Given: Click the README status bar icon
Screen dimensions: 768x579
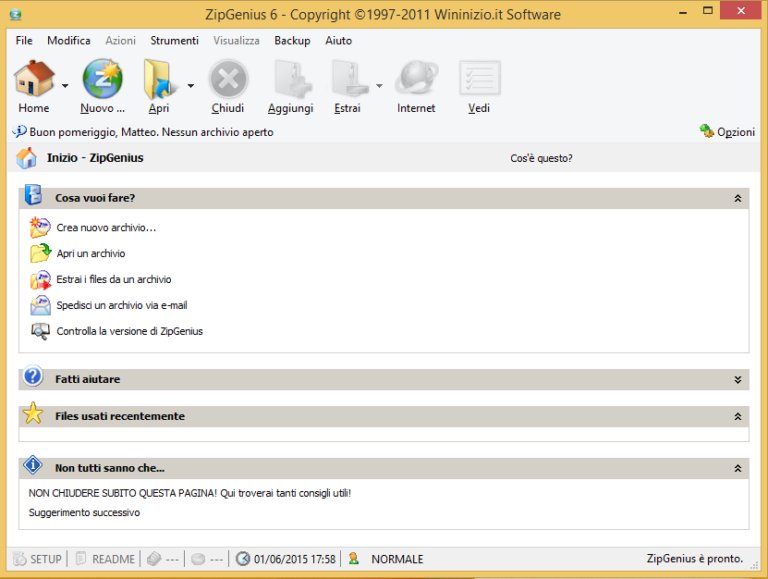Looking at the screenshot, I should coord(82,559).
